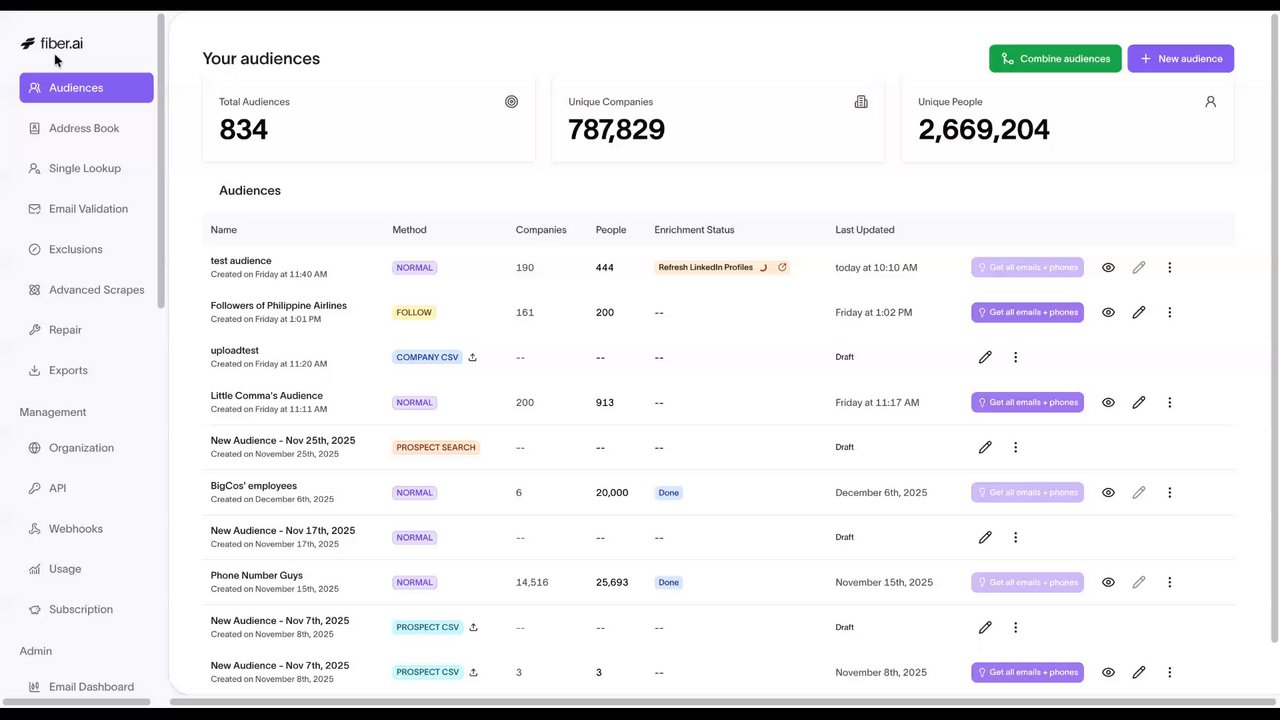1280x720 pixels.
Task: View Little Comma's Audience
Action: (1108, 403)
